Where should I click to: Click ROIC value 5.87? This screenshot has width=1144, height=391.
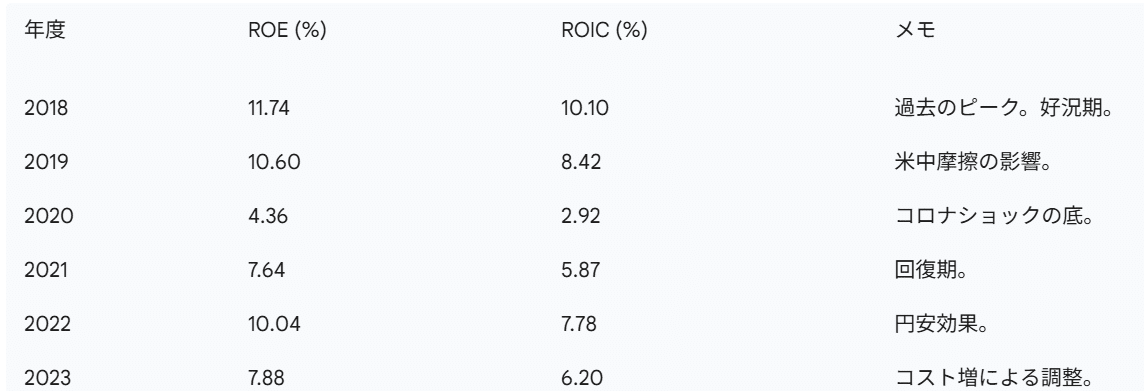coord(580,270)
